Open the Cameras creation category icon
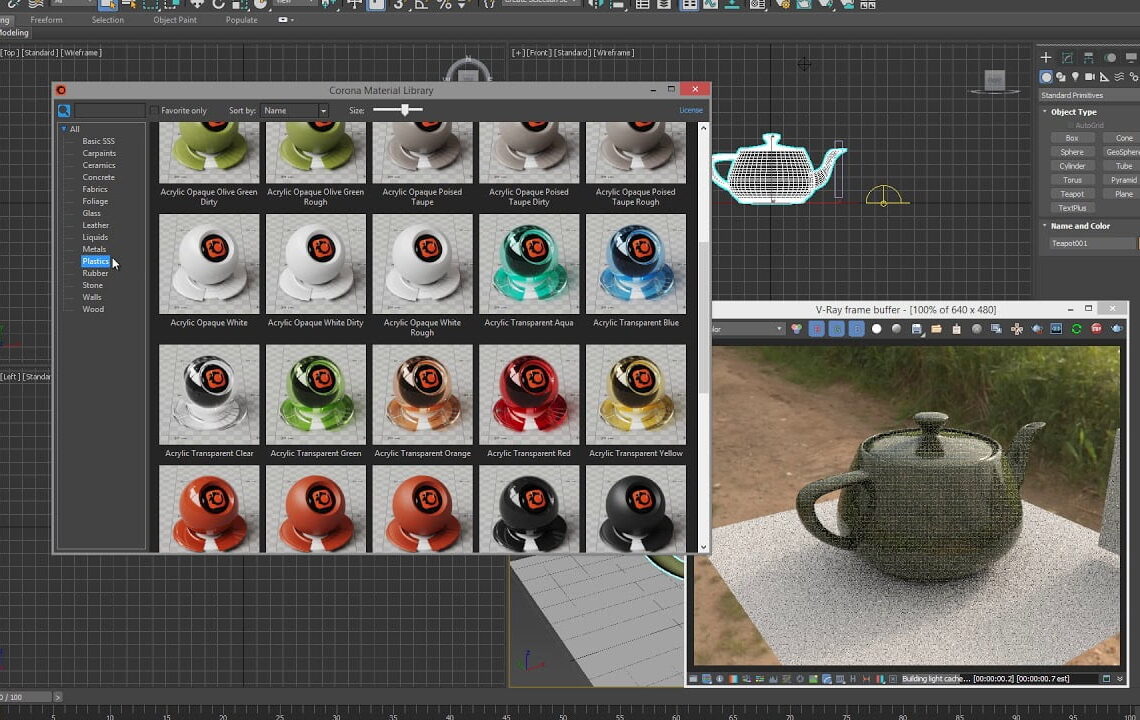The height and width of the screenshot is (720, 1140). [x=1090, y=77]
